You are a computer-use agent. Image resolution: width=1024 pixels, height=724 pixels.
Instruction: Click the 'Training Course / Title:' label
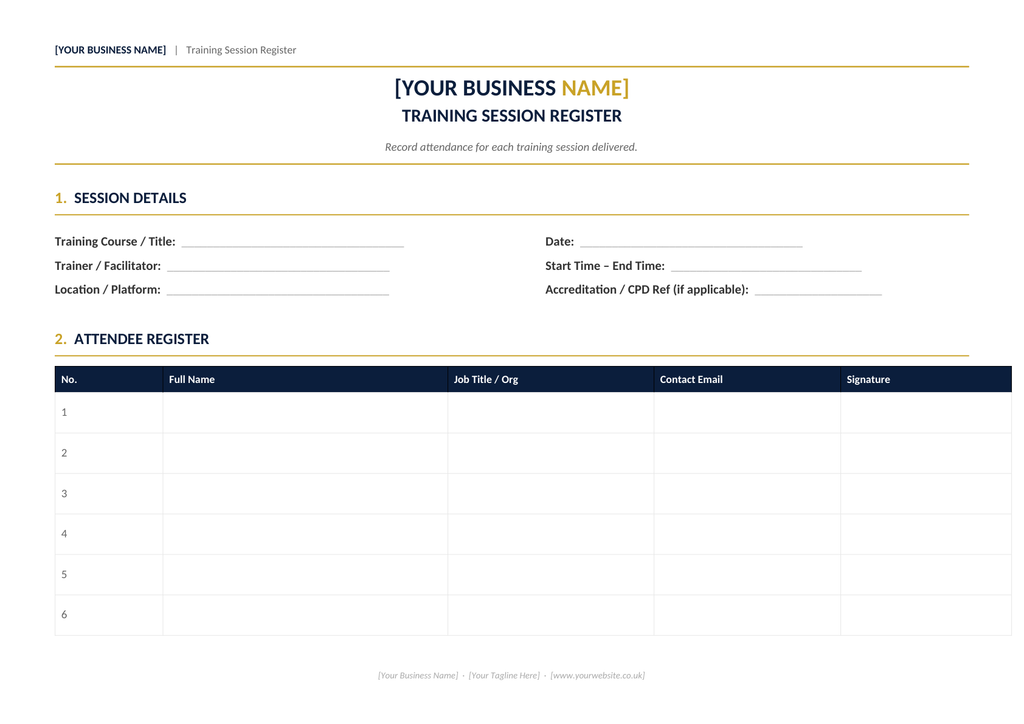pos(115,242)
